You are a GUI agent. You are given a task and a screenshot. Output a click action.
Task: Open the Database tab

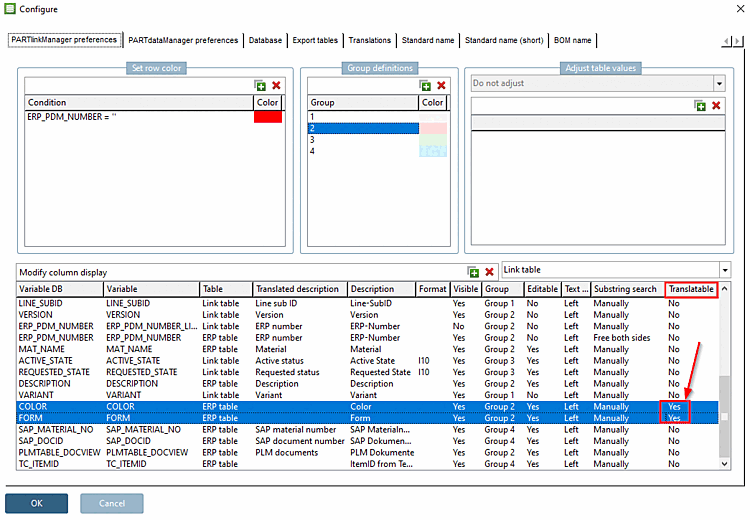coord(265,40)
